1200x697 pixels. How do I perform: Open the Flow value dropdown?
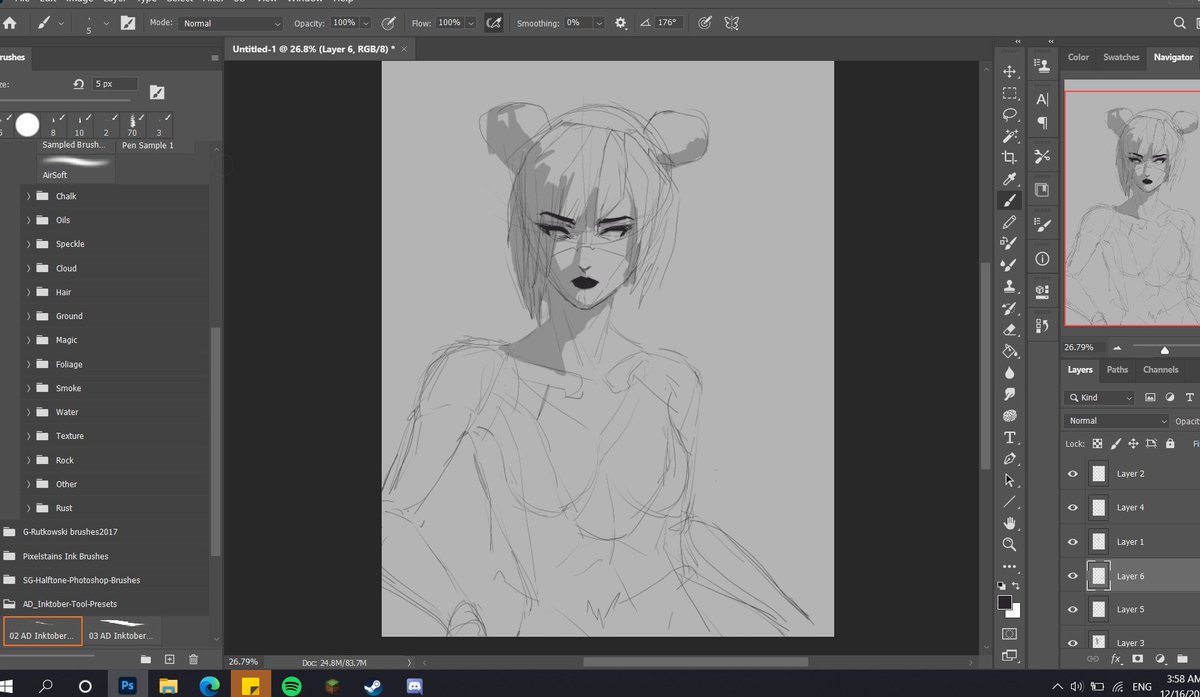469,22
